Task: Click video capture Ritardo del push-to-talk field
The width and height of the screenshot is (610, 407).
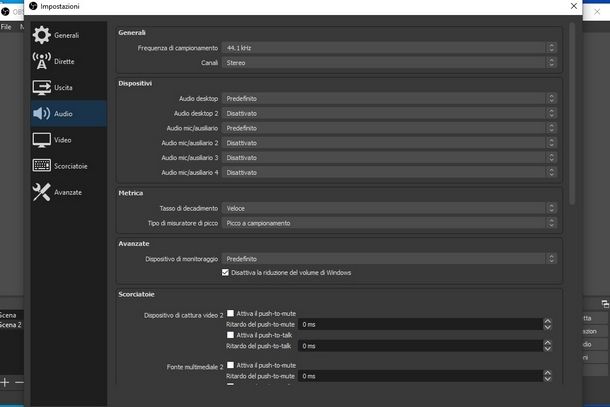Action: [x=420, y=346]
